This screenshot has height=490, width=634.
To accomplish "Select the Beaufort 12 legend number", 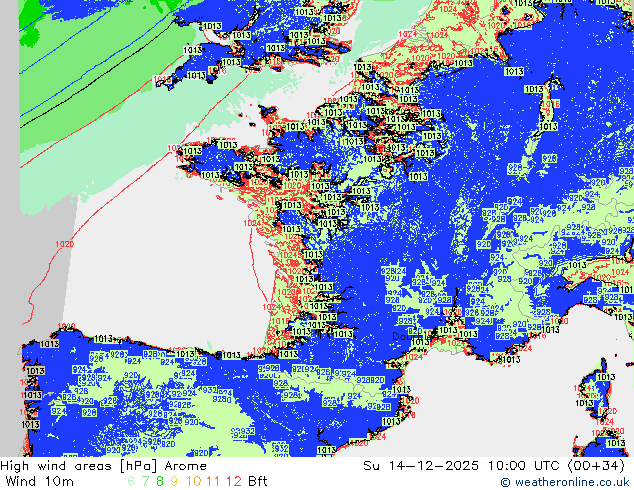I will click(x=234, y=482).
